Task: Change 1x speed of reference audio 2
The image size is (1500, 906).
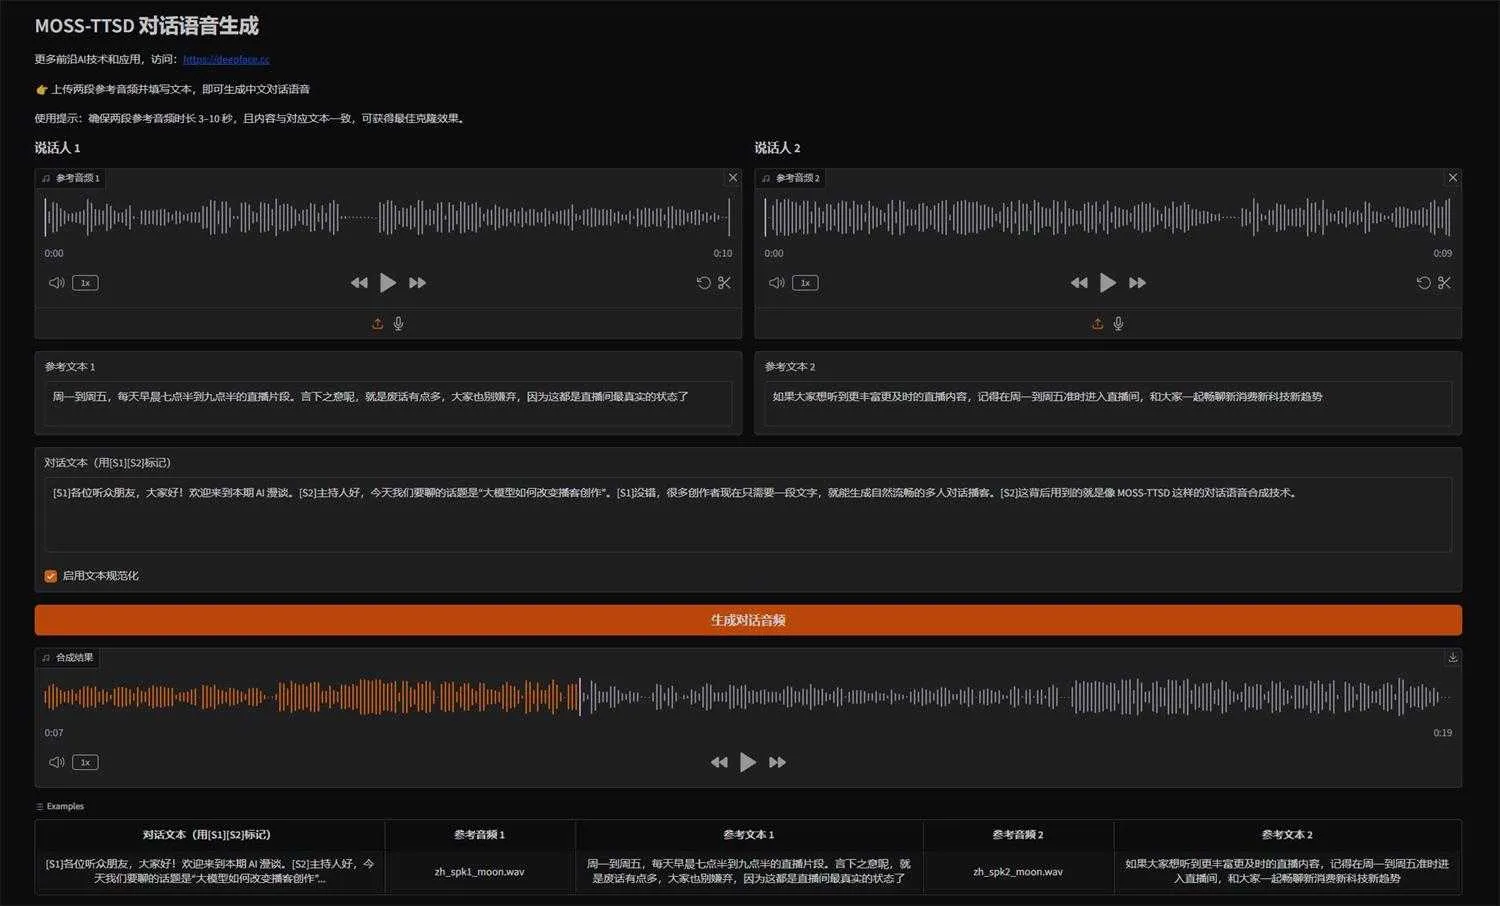Action: coord(805,283)
